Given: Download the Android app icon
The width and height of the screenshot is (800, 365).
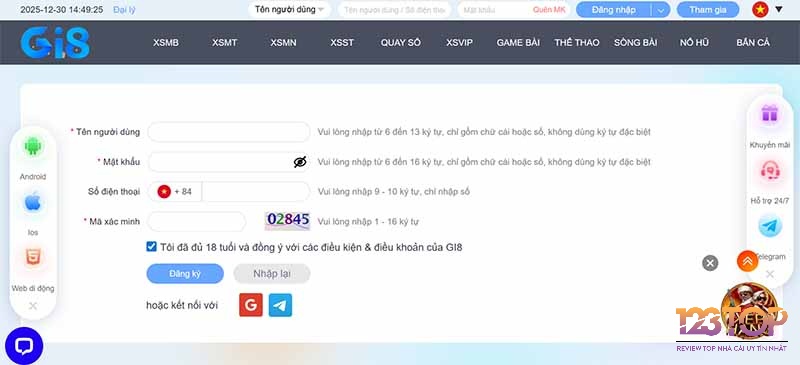Looking at the screenshot, I should 33,147.
